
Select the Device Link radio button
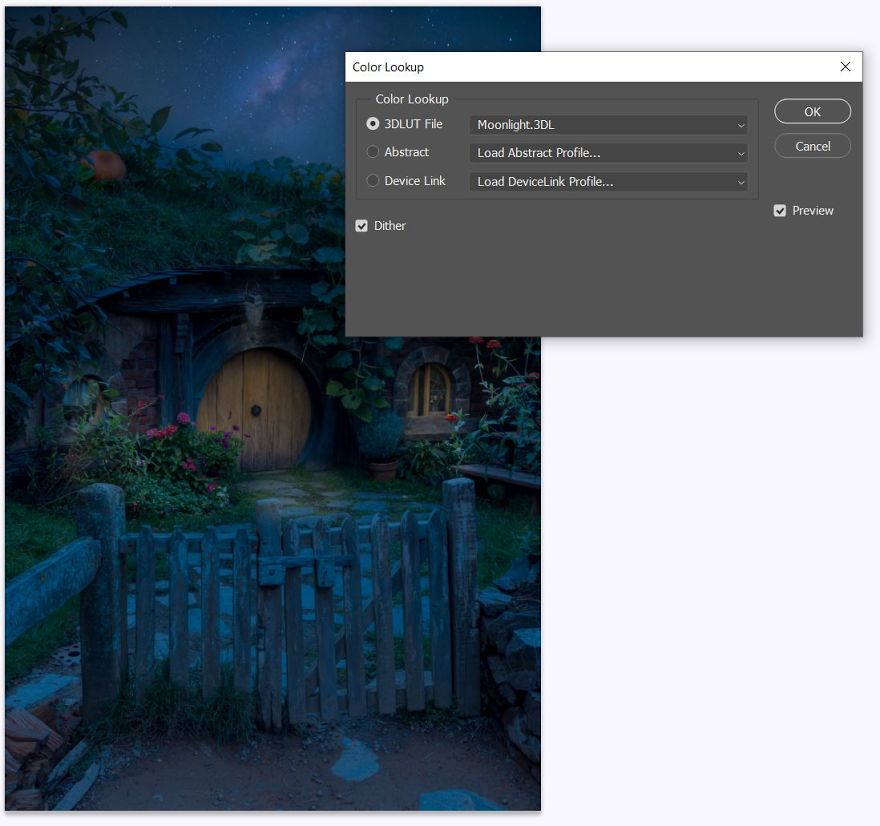tap(373, 181)
